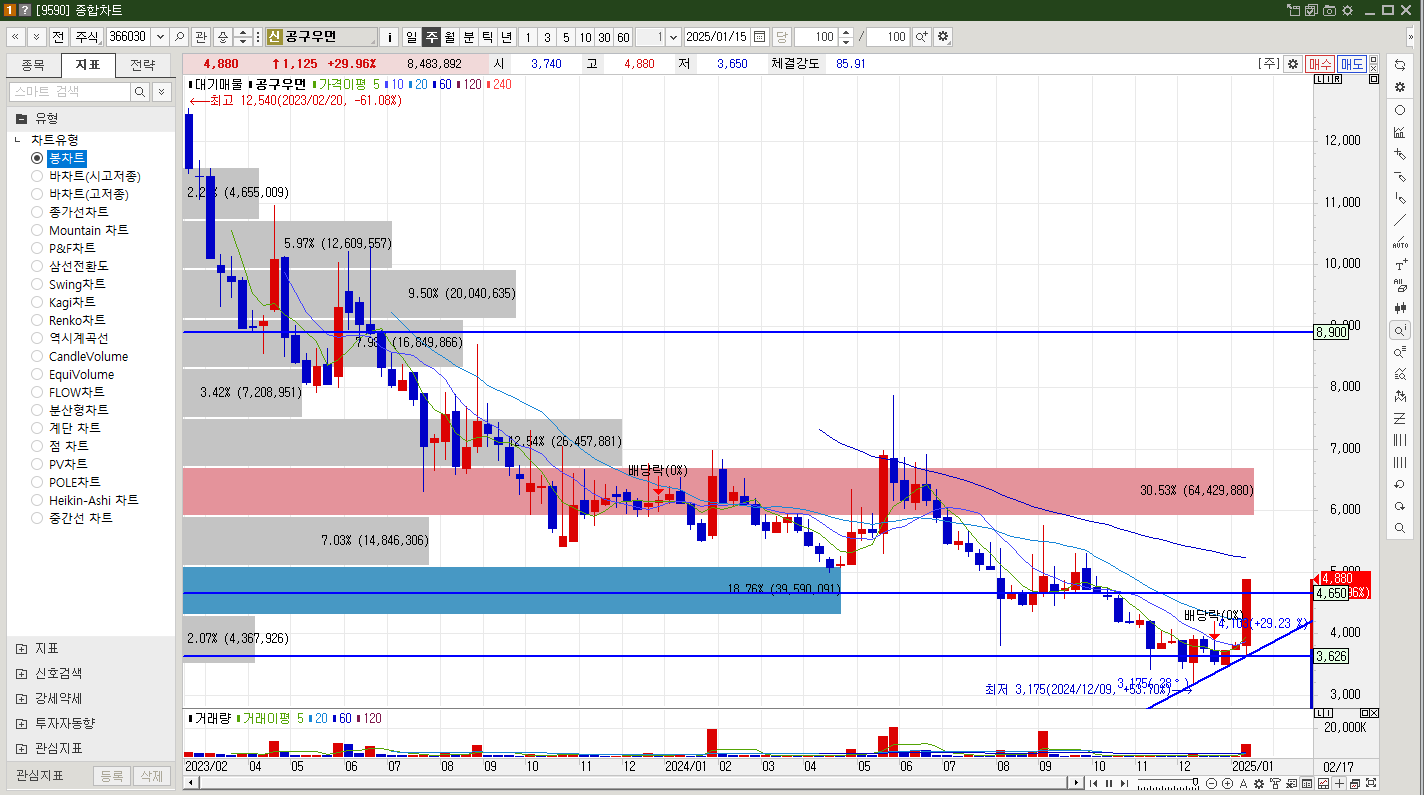Click chart header gear next to [주]

pos(1293,64)
